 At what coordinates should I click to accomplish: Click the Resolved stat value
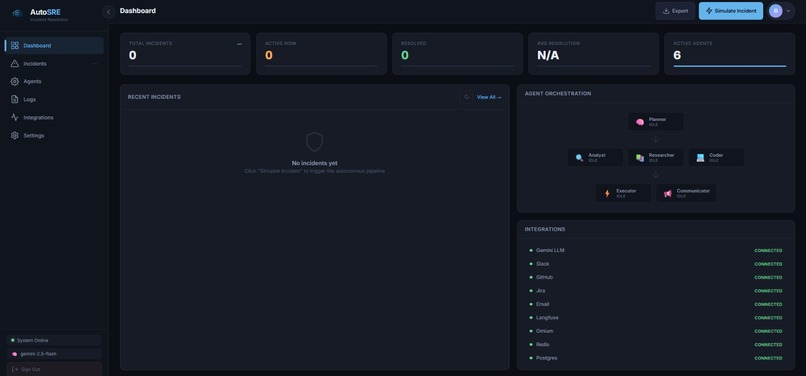pos(405,56)
